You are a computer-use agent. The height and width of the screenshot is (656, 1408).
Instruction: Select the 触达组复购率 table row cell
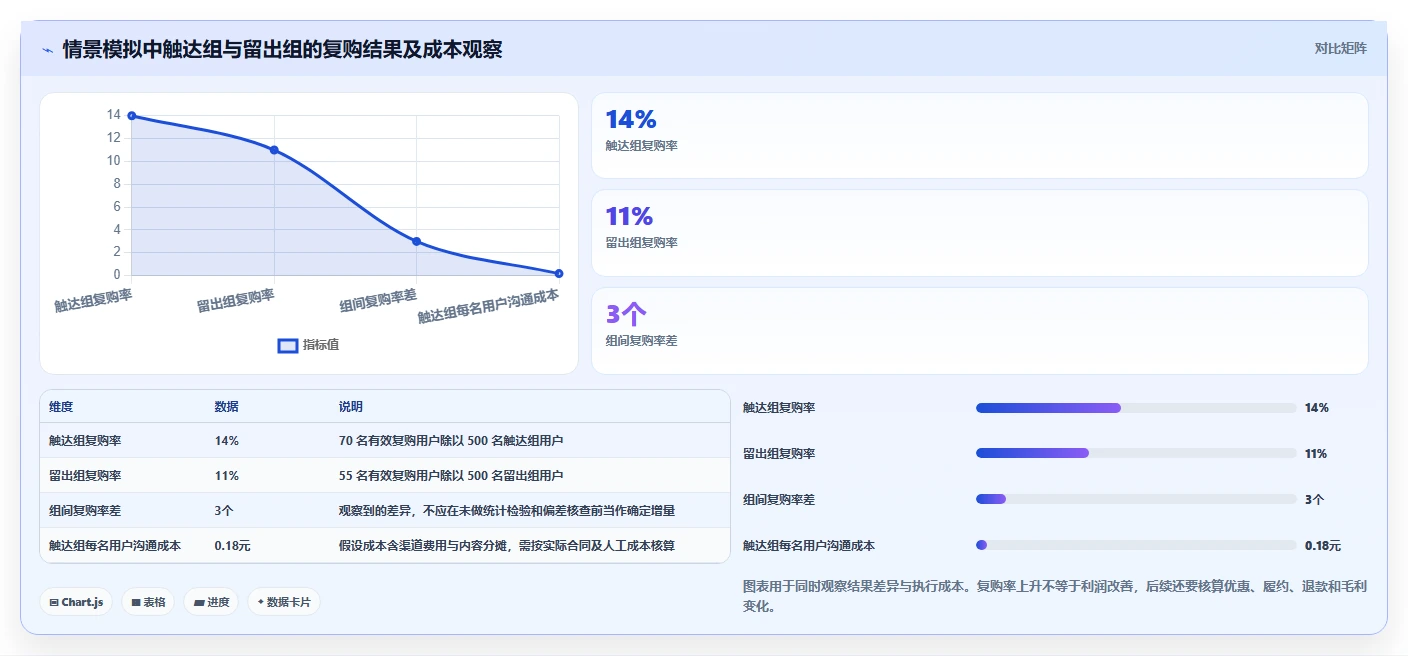tap(85, 440)
